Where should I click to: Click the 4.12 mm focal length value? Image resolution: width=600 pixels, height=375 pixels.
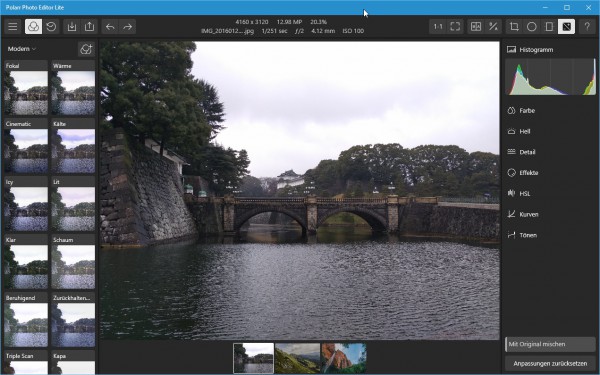tap(323, 31)
